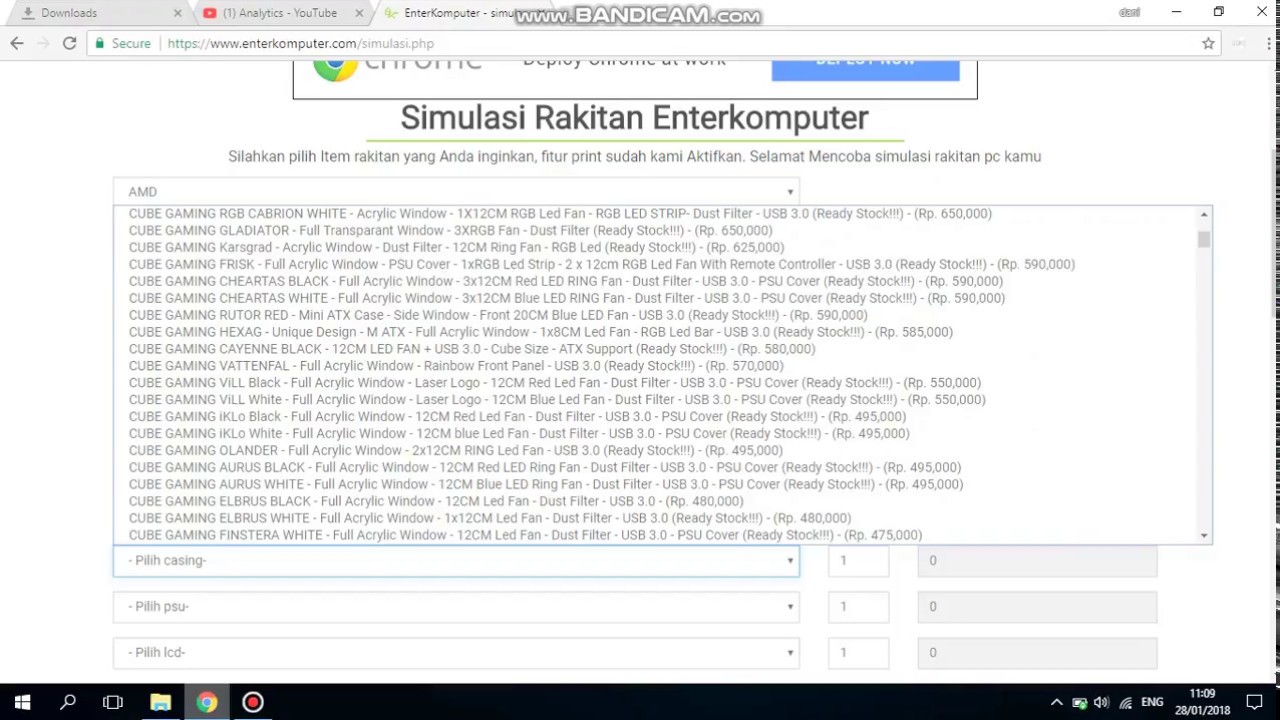Open the Windows Start menu
1280x720 pixels.
click(x=22, y=702)
